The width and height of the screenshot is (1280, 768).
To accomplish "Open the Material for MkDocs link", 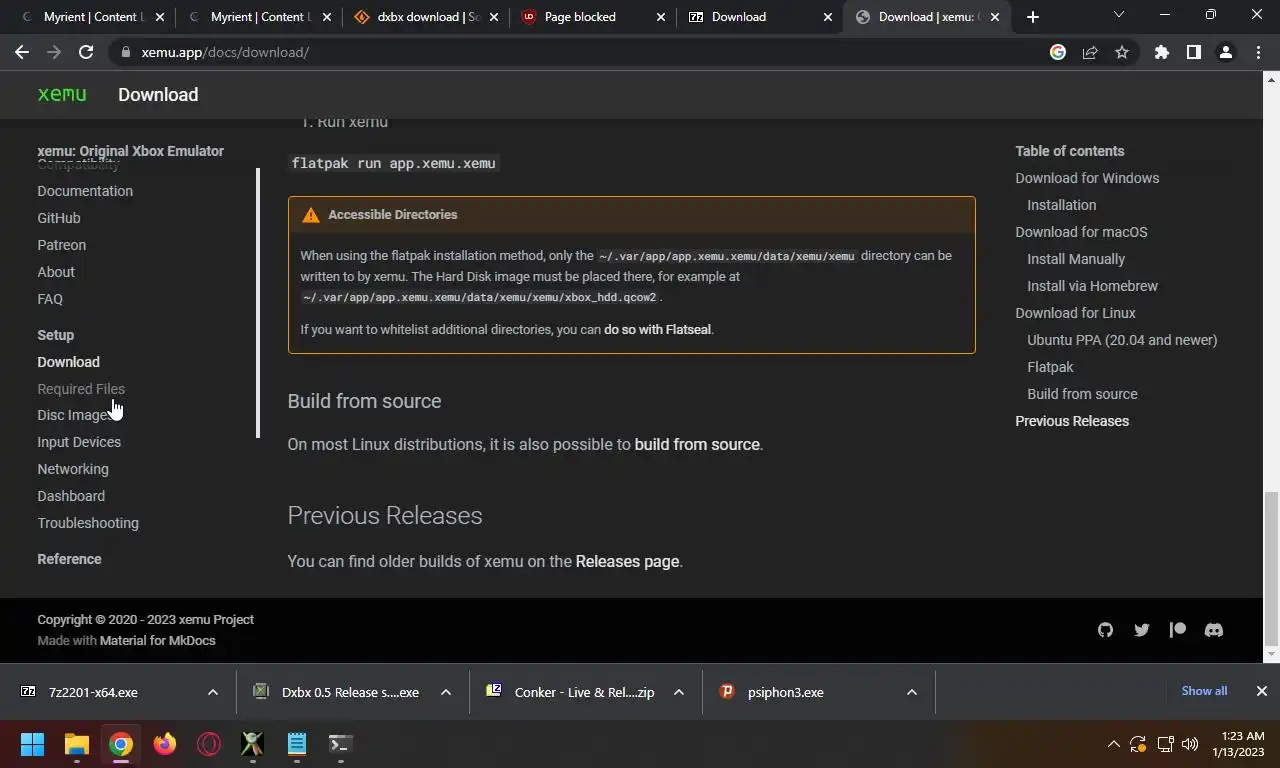I will click(x=158, y=640).
